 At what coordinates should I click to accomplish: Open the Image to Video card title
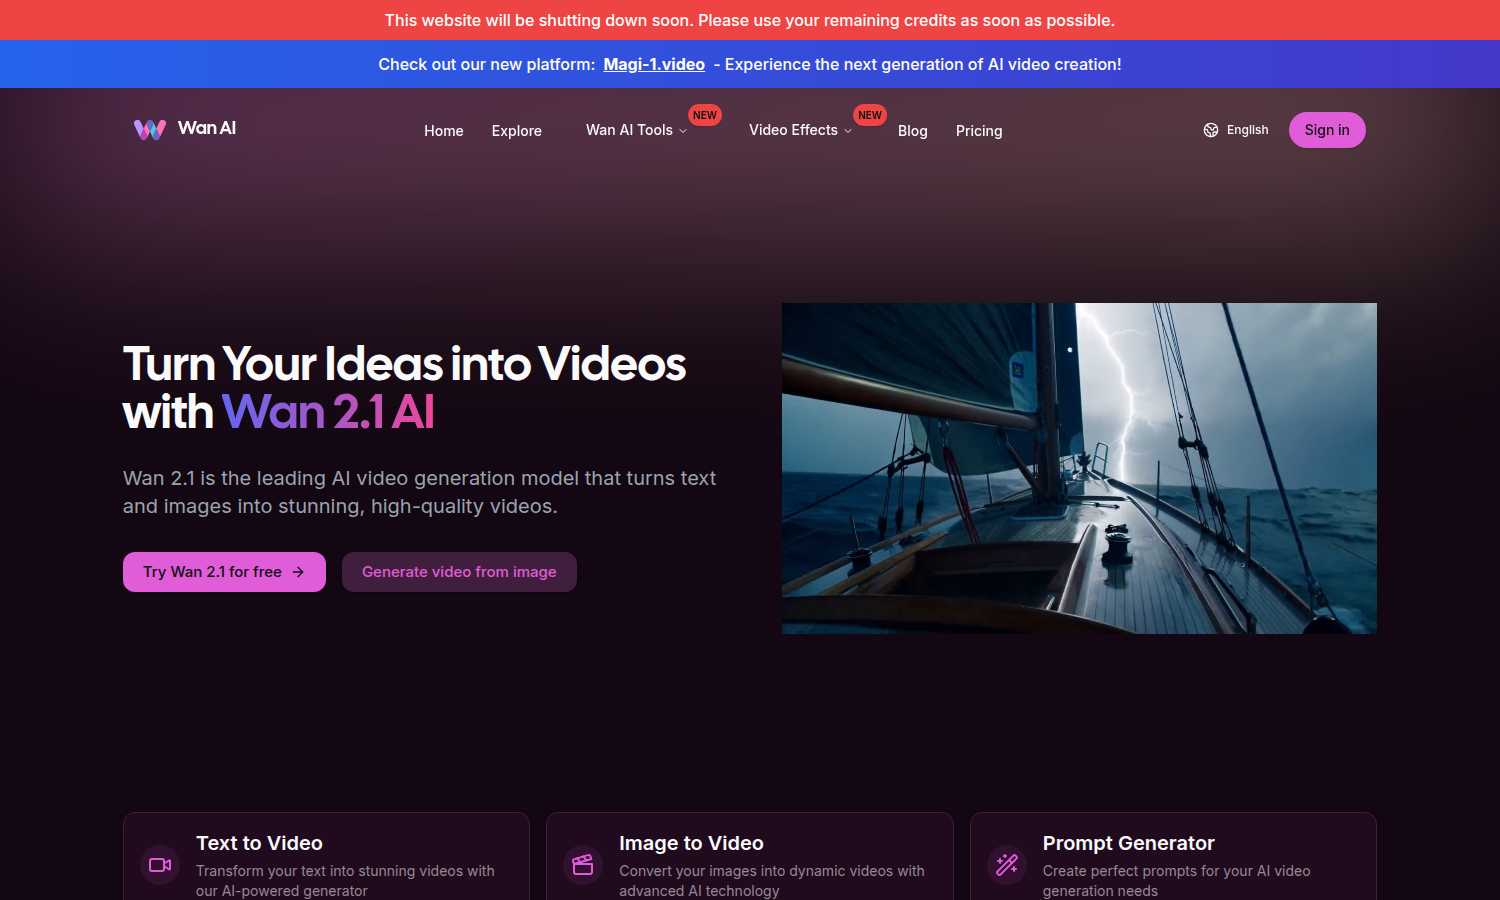[691, 843]
